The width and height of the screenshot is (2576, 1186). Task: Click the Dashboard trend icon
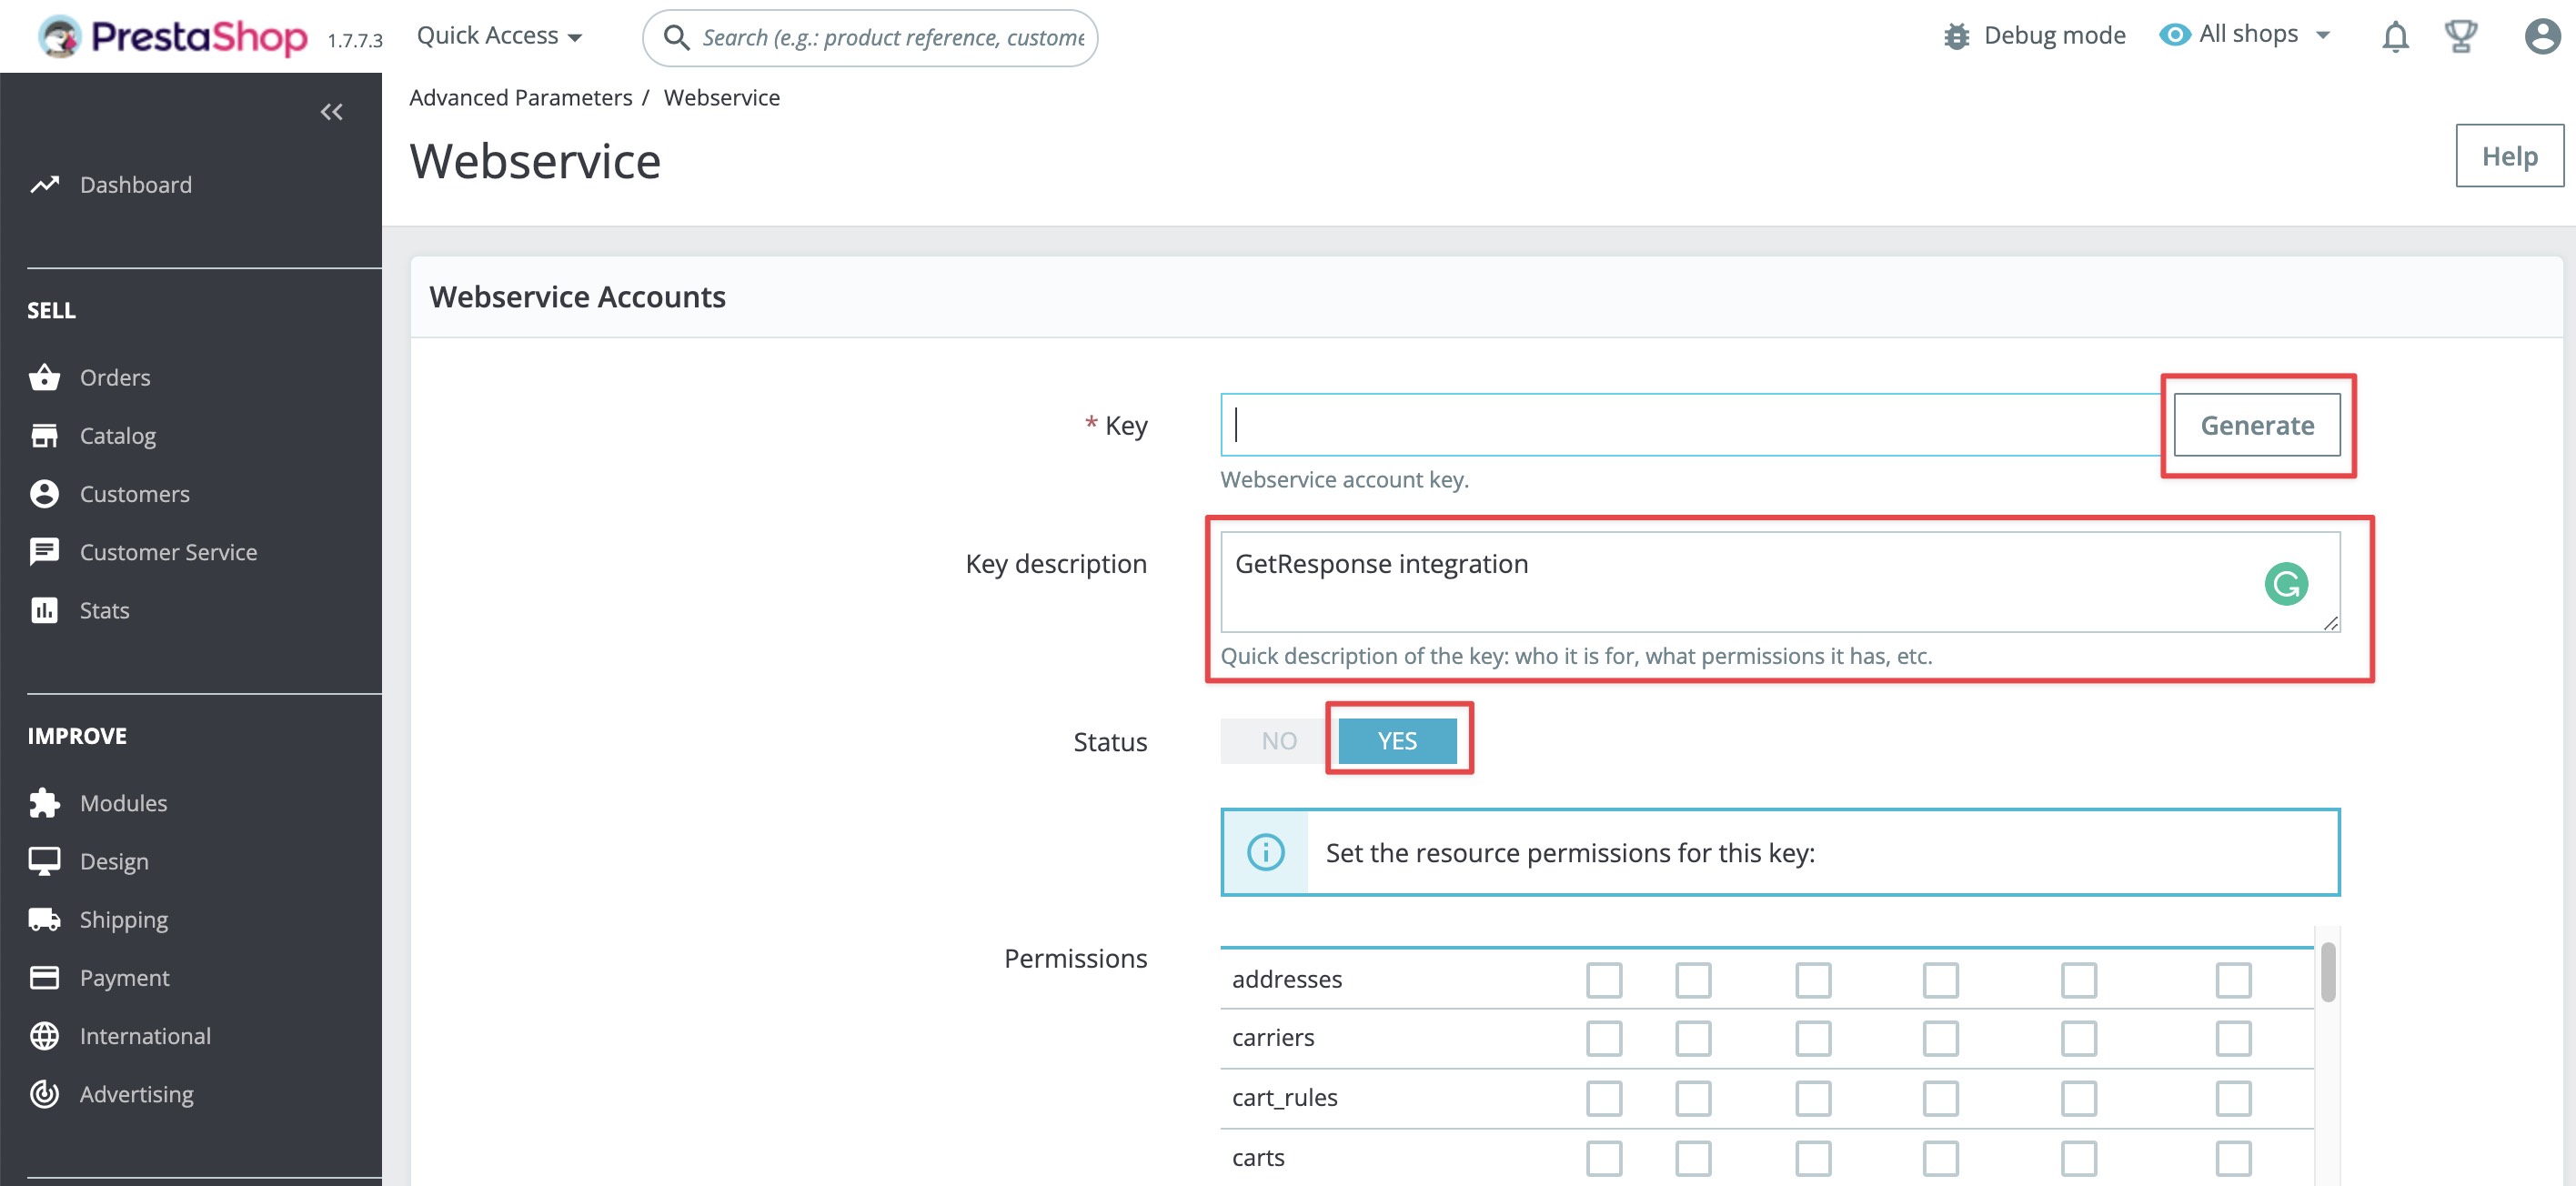coord(44,185)
